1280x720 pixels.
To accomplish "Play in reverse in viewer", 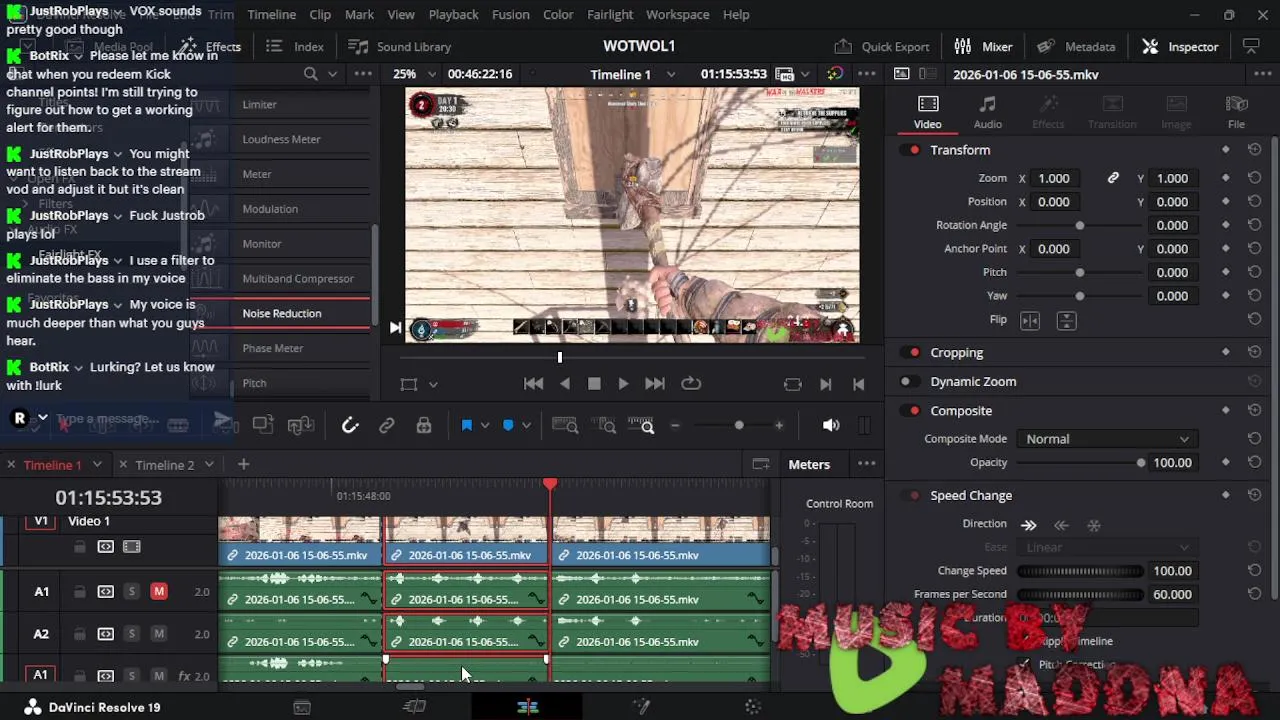I will (565, 384).
